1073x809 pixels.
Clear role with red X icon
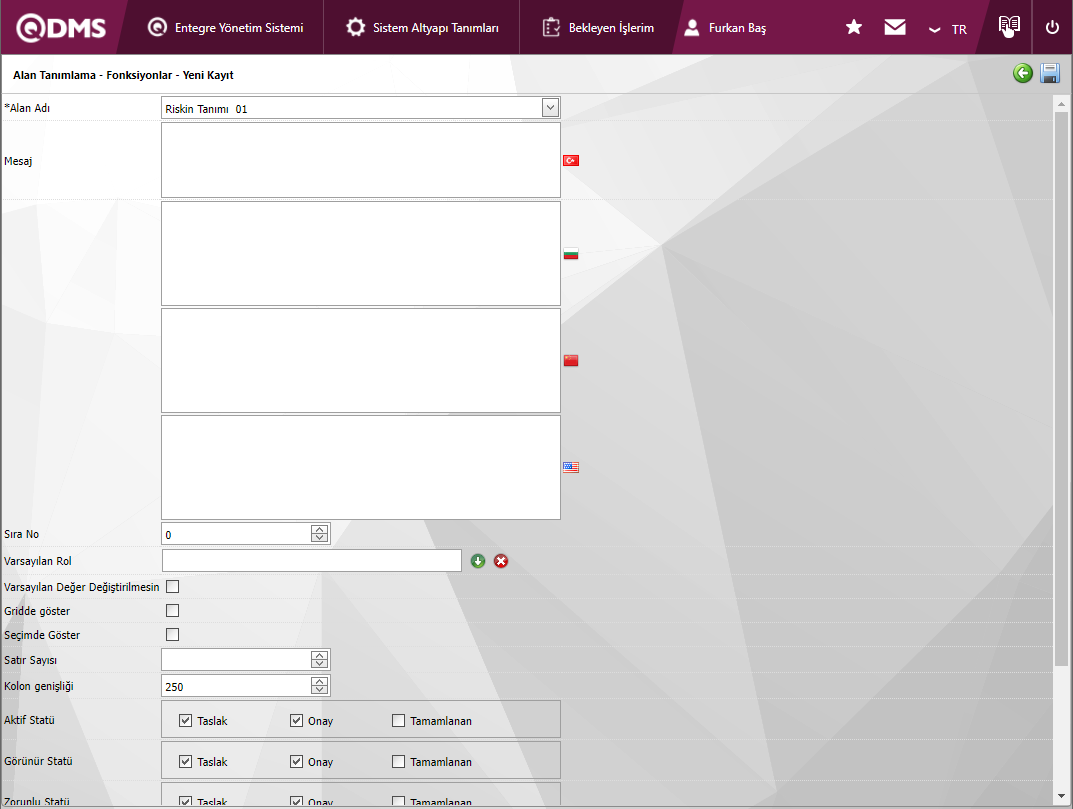[501, 561]
